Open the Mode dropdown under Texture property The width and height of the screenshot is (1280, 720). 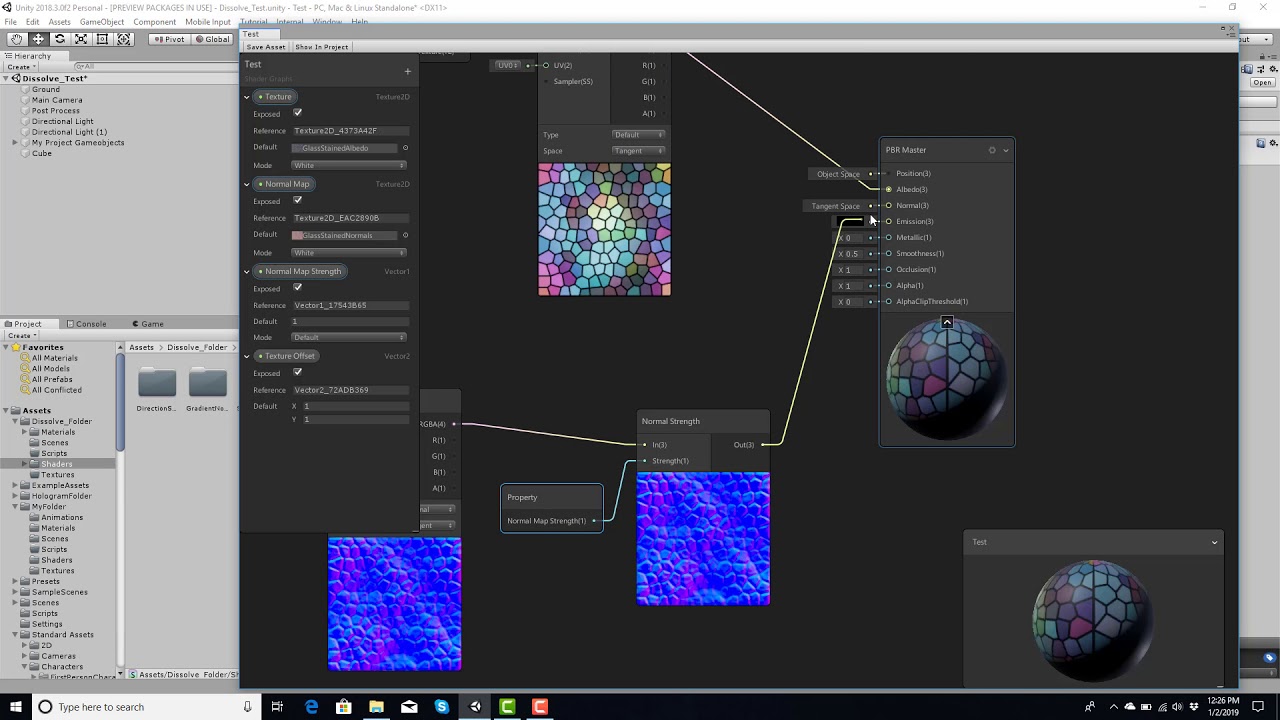click(349, 165)
